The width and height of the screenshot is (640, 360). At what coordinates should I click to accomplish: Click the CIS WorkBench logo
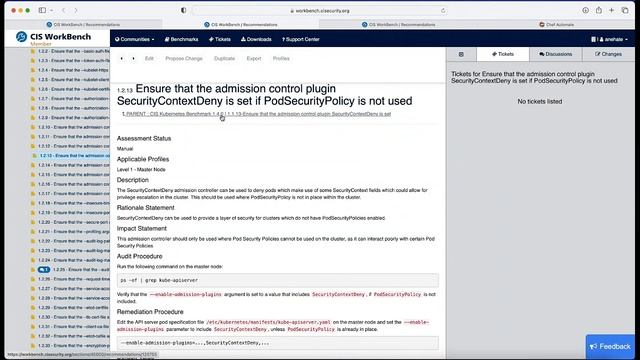pyautogui.click(x=53, y=37)
